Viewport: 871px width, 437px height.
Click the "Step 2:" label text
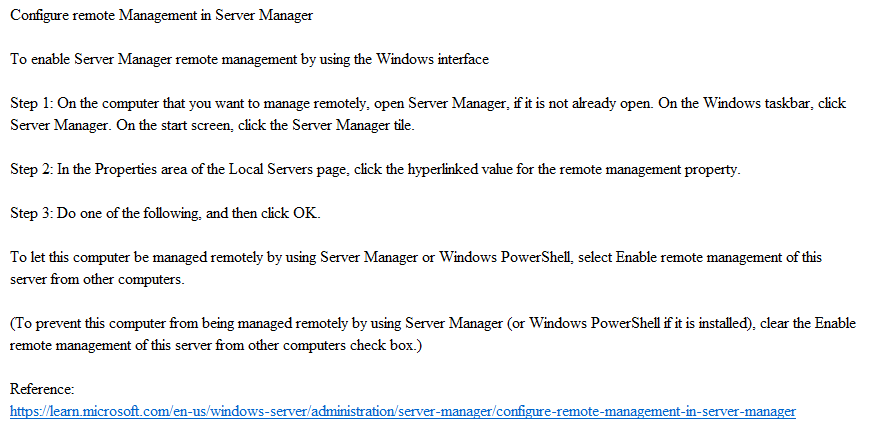coord(31,170)
